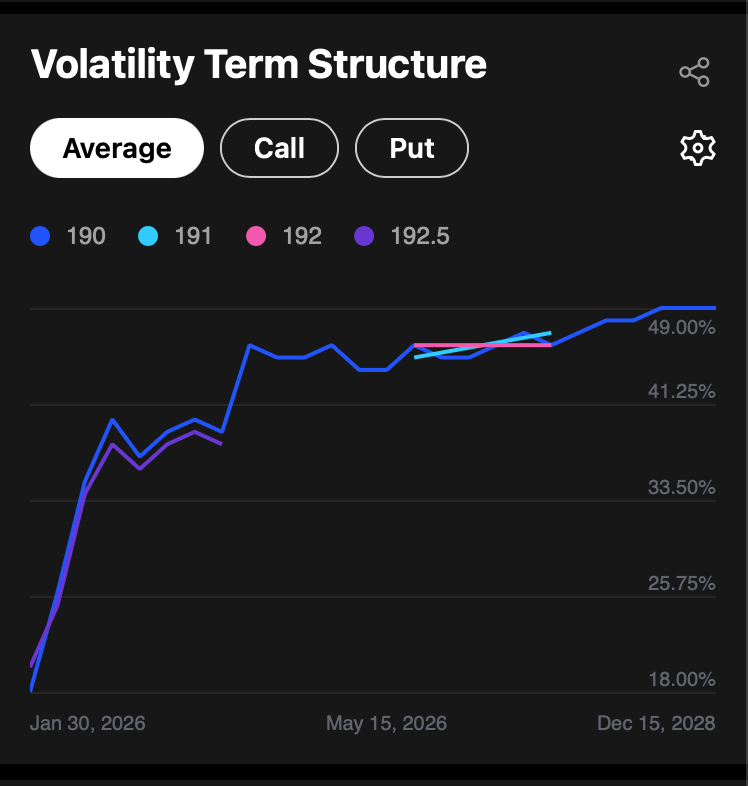
Task: Toggle the 191 strike series dot
Action: click(x=148, y=236)
